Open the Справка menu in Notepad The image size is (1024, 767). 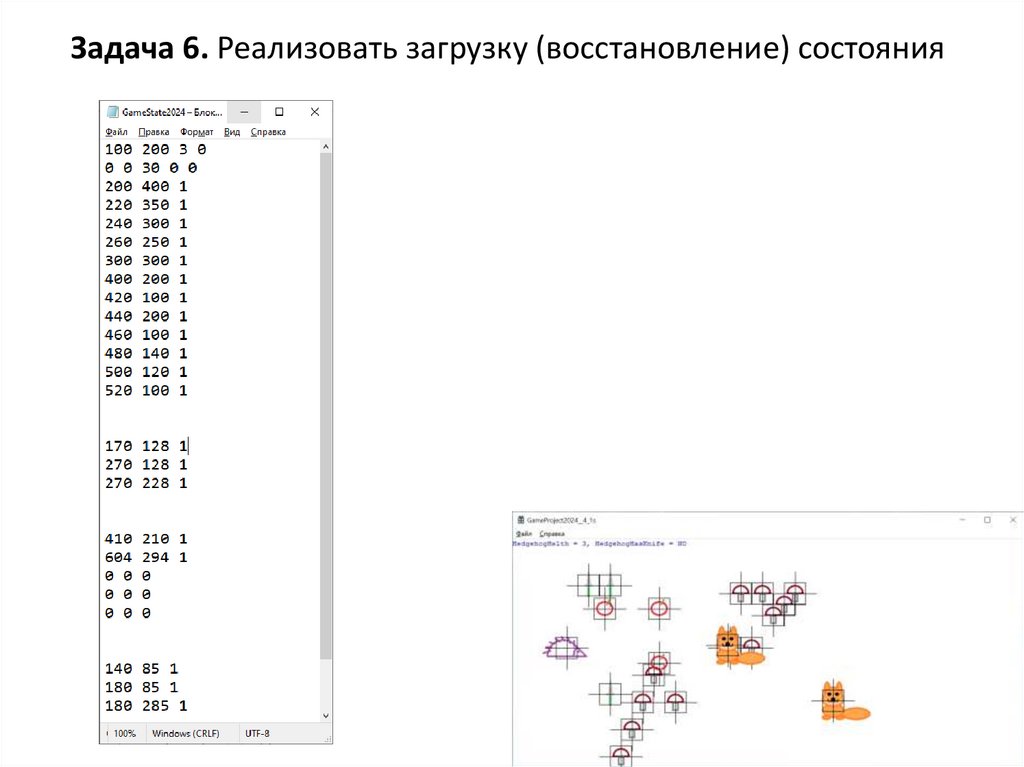pyautogui.click(x=268, y=132)
